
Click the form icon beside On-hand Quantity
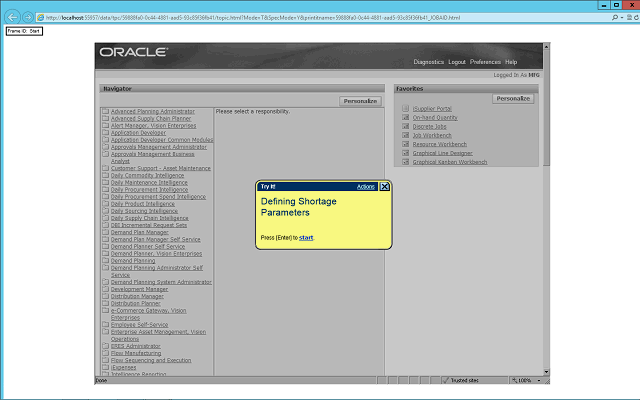click(405, 118)
